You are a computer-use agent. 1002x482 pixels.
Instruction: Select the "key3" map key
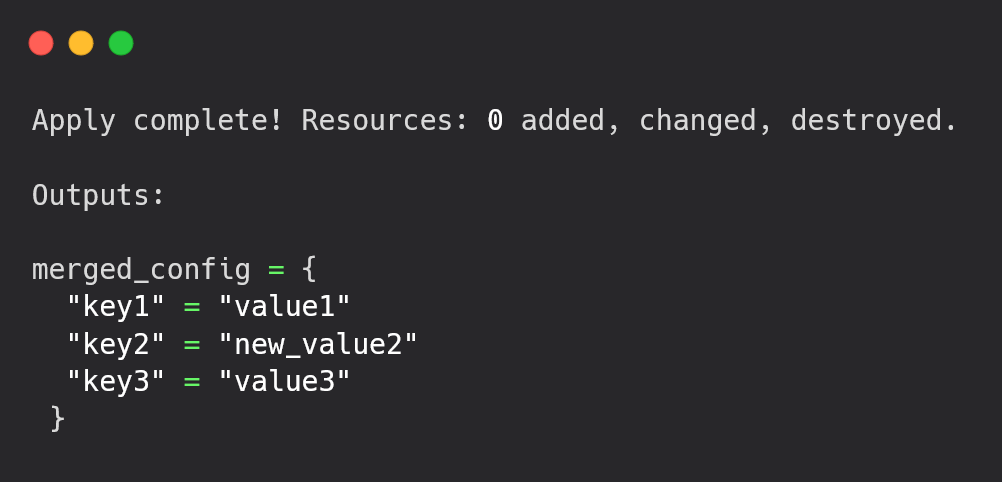[116, 382]
